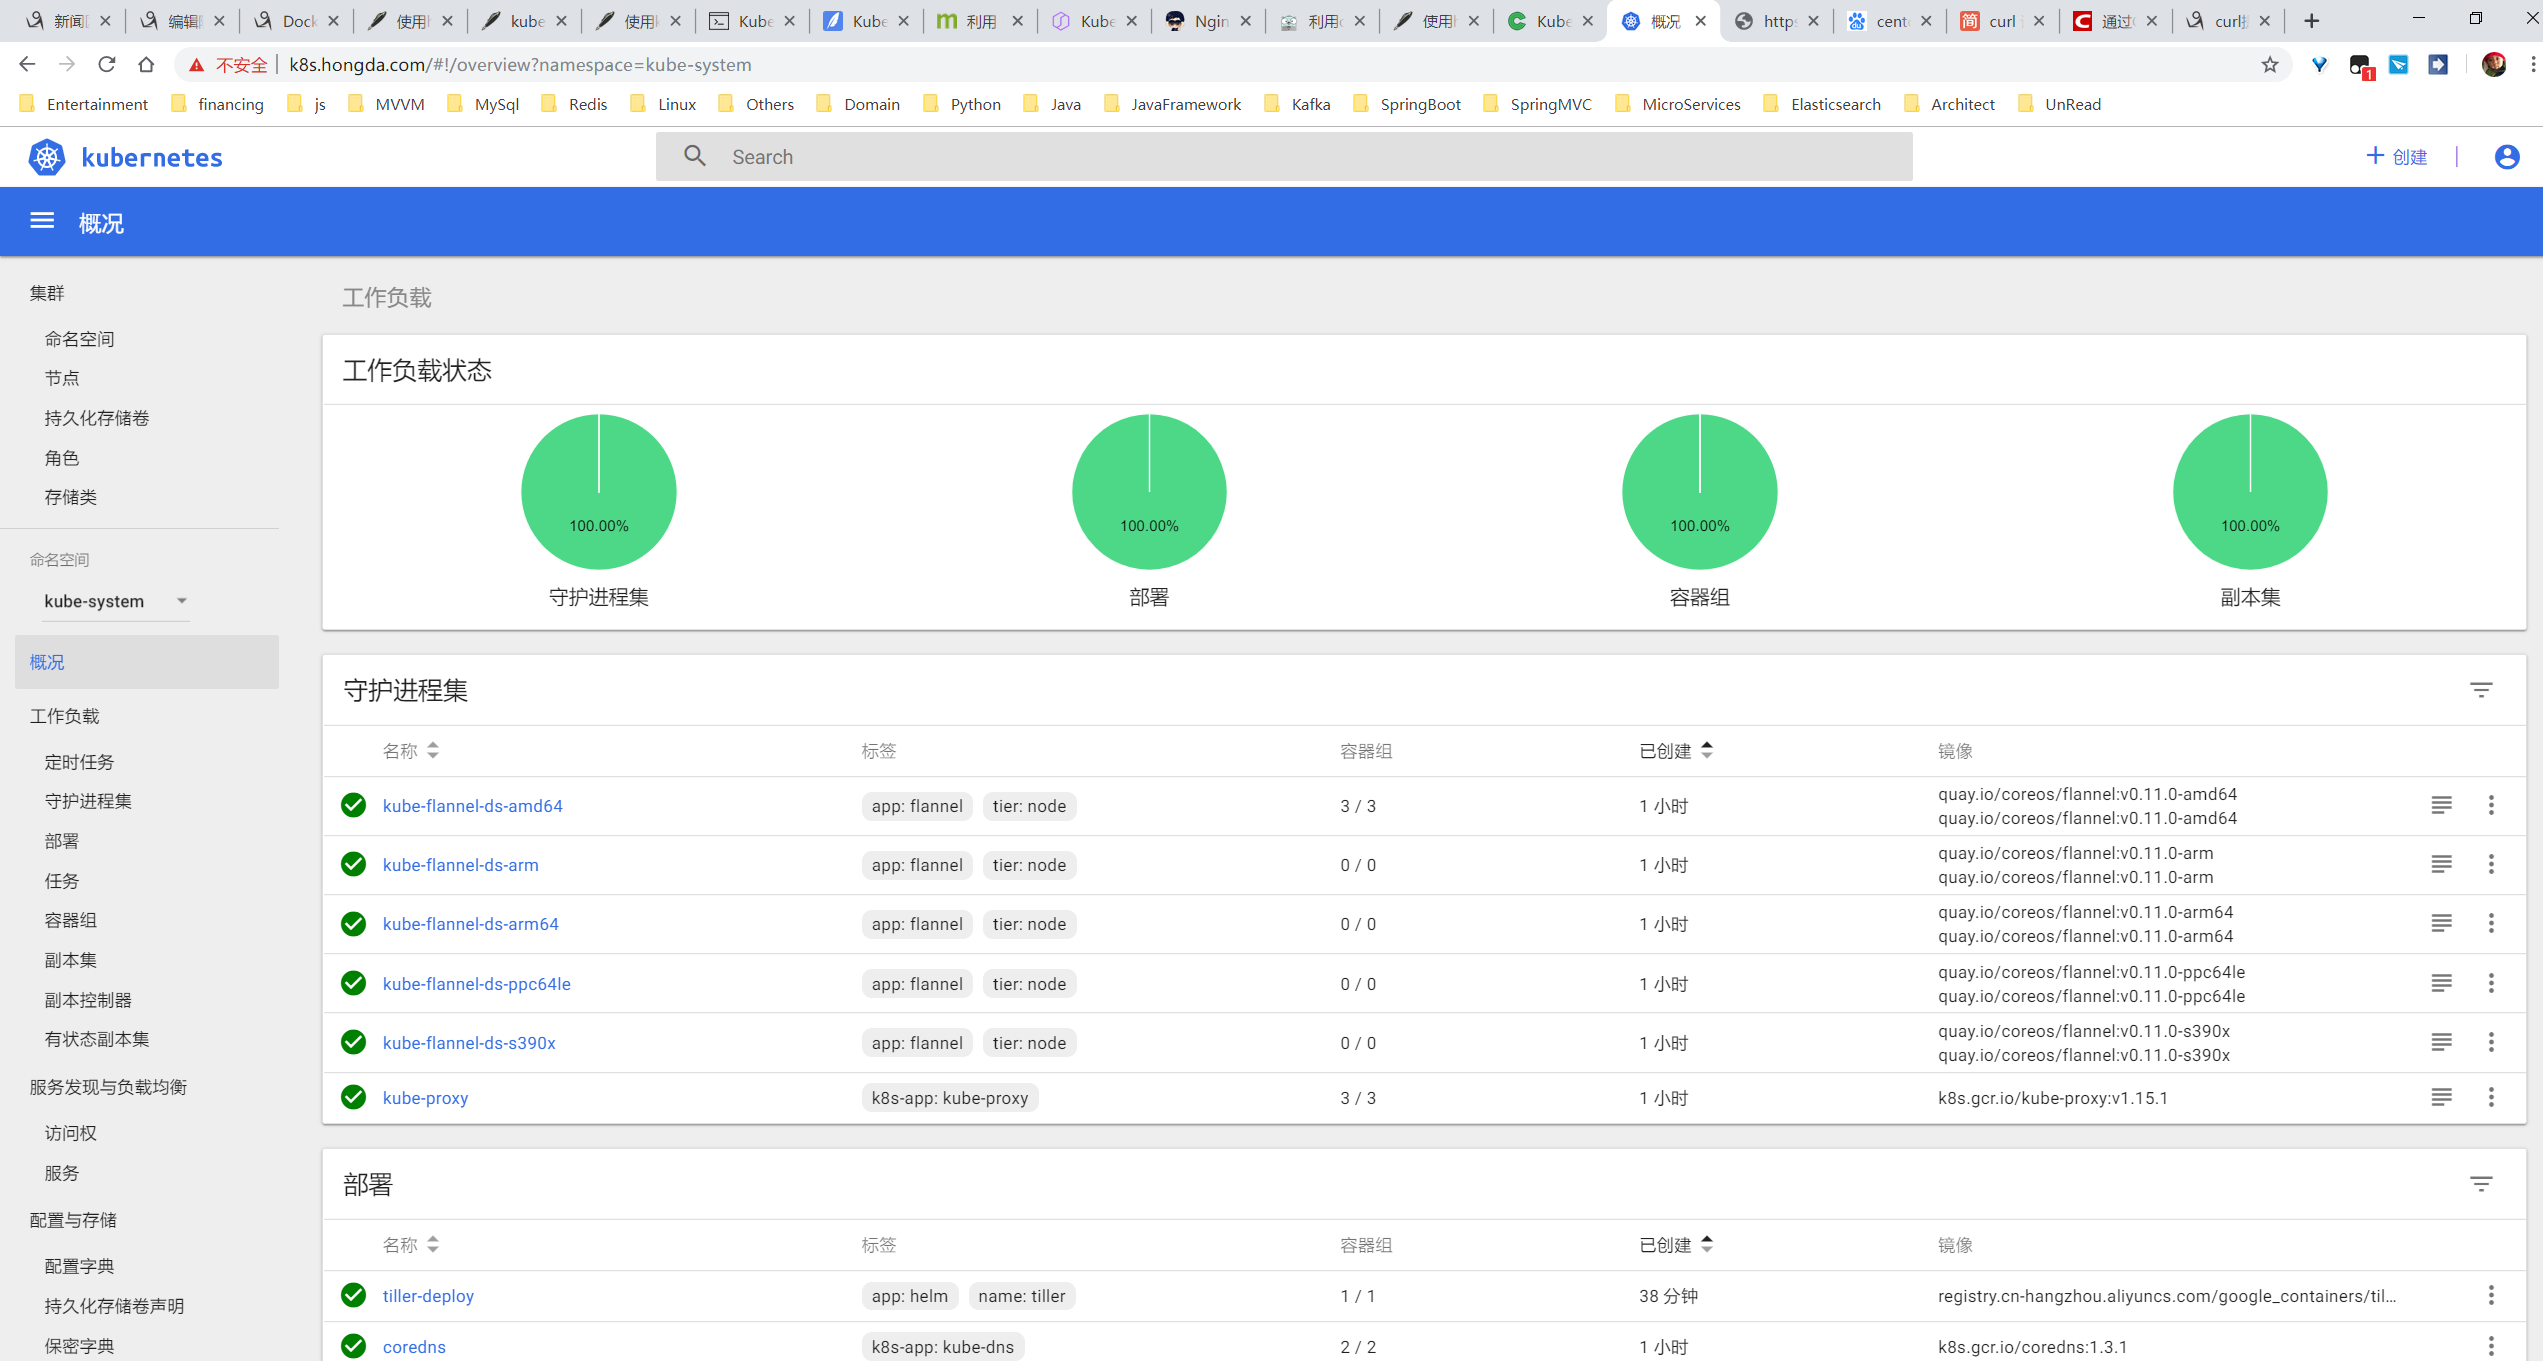This screenshot has height=1361, width=2543.
Task: Open the kube-flannel-ds-amd64 link
Action: (472, 805)
